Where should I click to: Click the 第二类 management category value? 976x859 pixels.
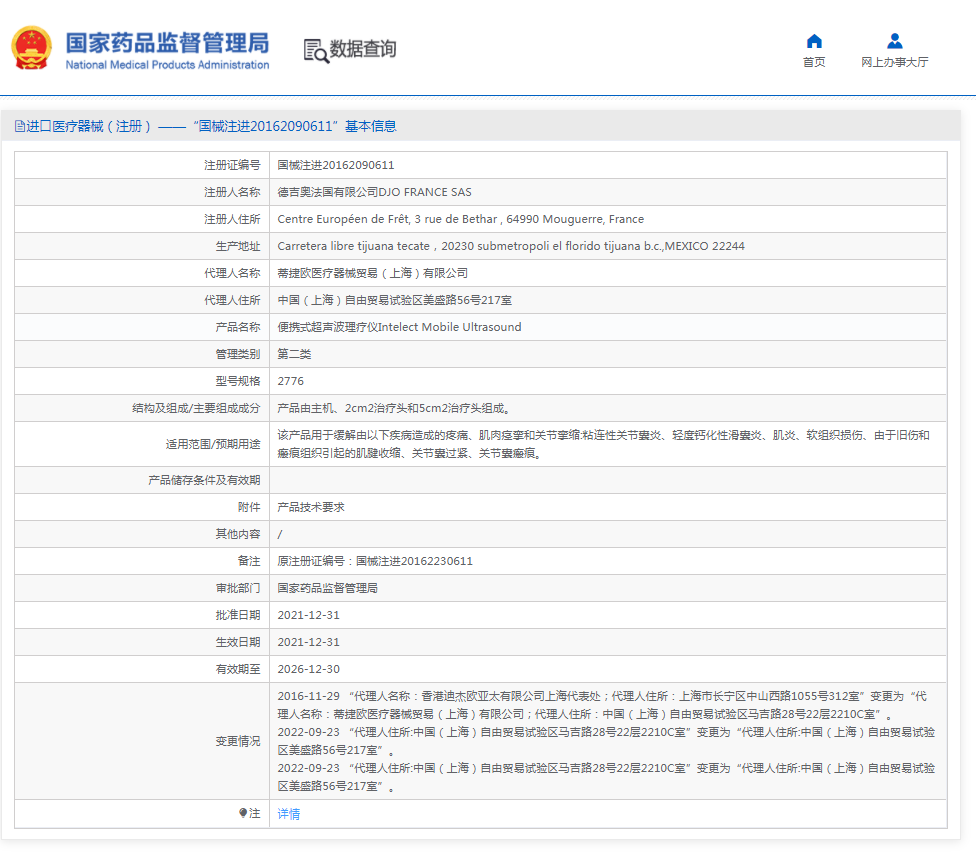[294, 354]
